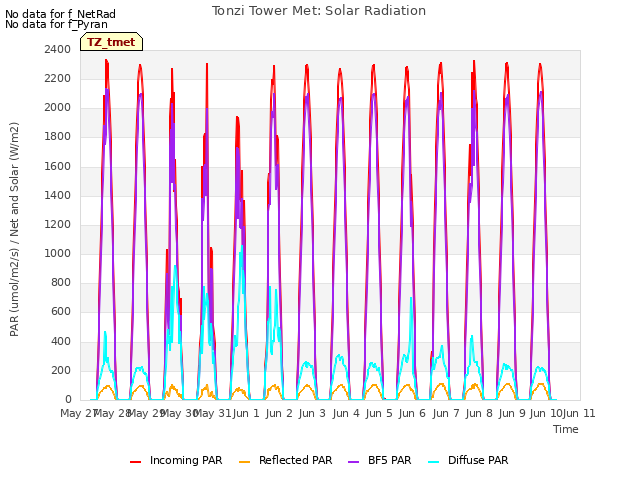
Task: Click the 'May 27' x-axis date label
Action: (79, 413)
